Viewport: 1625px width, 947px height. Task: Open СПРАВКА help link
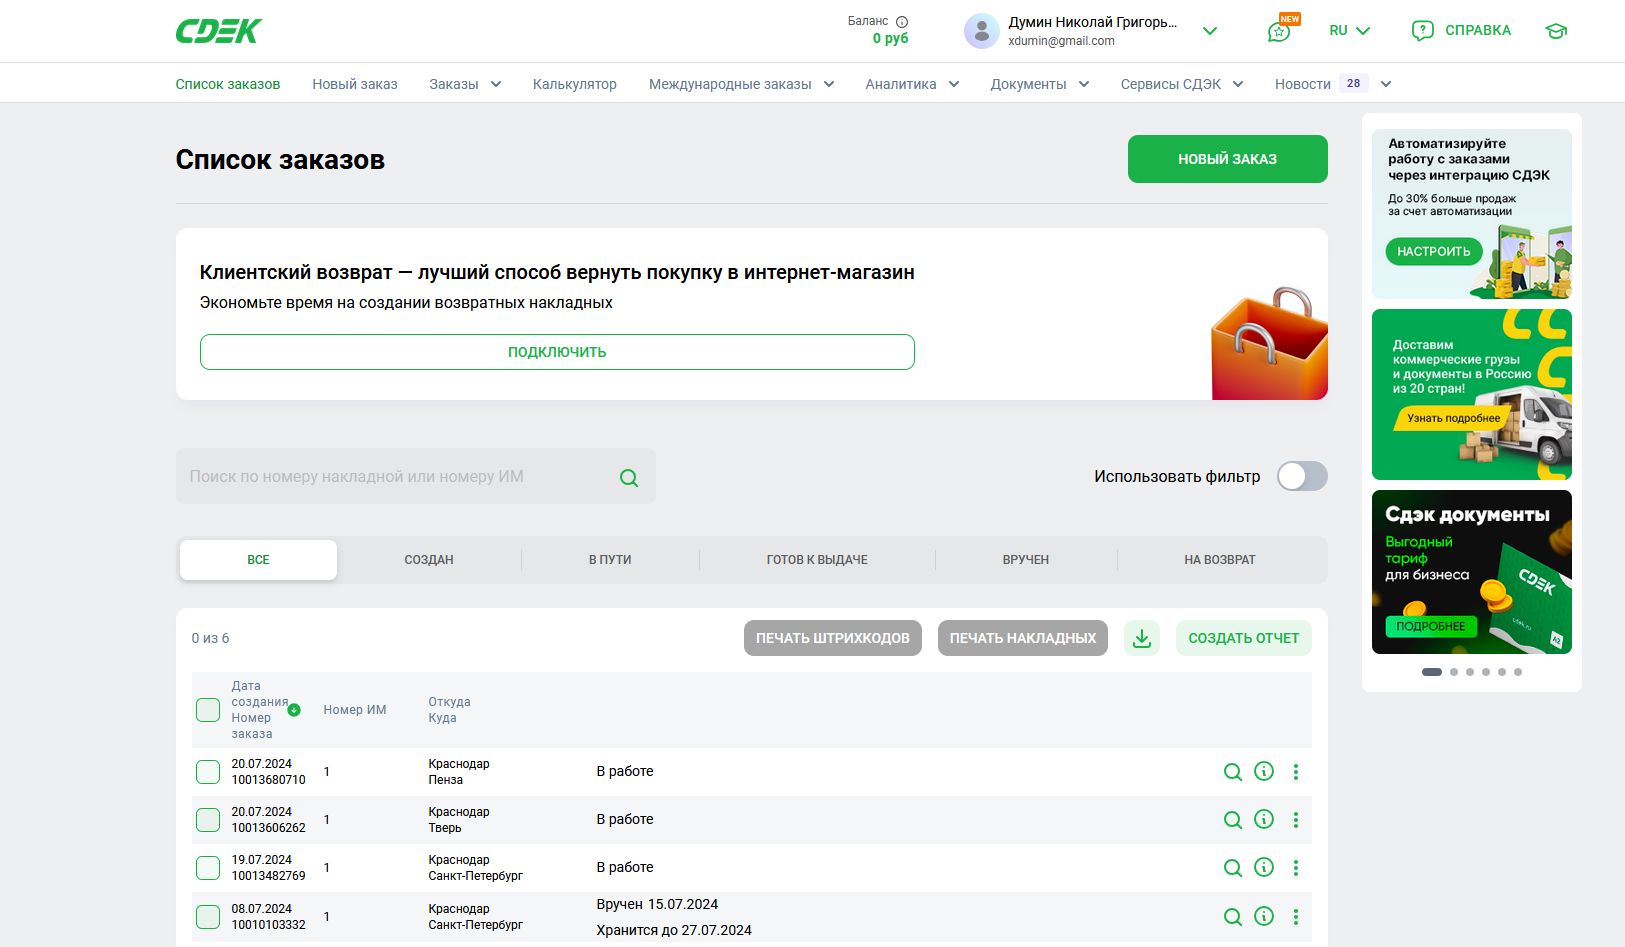(x=1461, y=31)
